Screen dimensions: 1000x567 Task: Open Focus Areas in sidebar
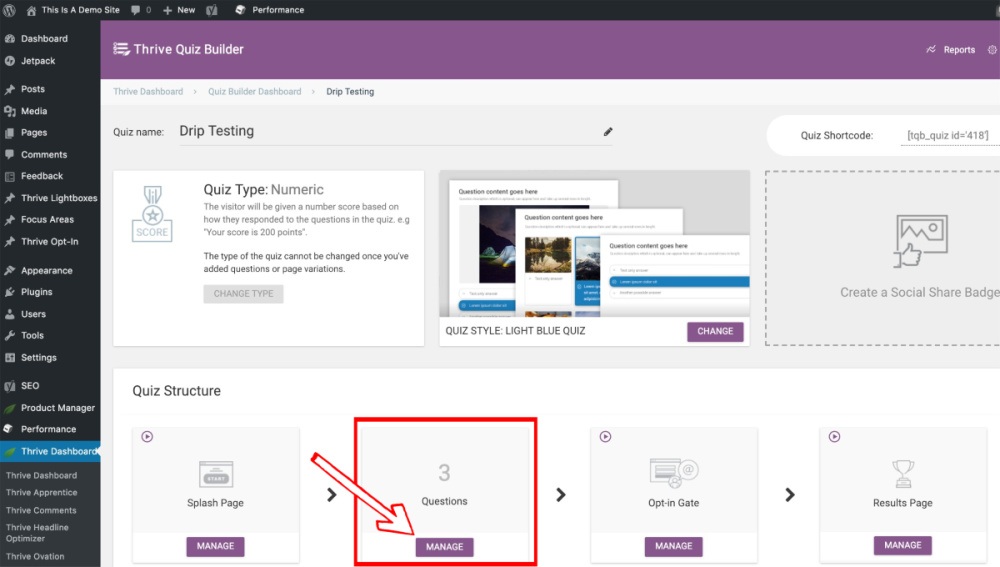click(47, 219)
